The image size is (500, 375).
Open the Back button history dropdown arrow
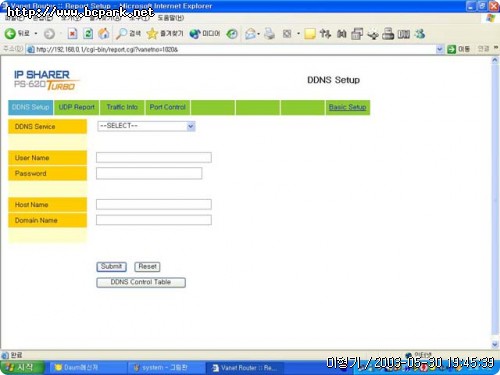click(x=36, y=34)
